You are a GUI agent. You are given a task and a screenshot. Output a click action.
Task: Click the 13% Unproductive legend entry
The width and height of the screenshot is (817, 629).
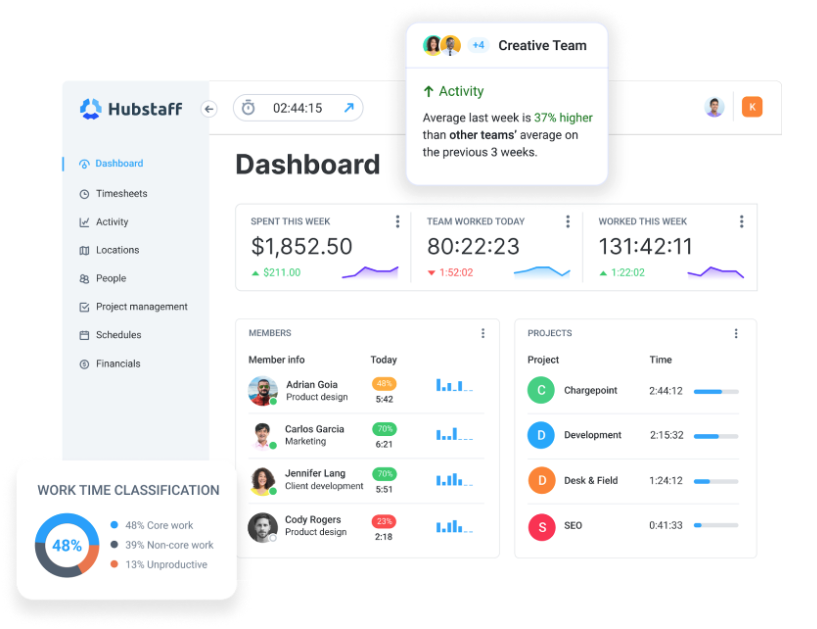click(159, 564)
